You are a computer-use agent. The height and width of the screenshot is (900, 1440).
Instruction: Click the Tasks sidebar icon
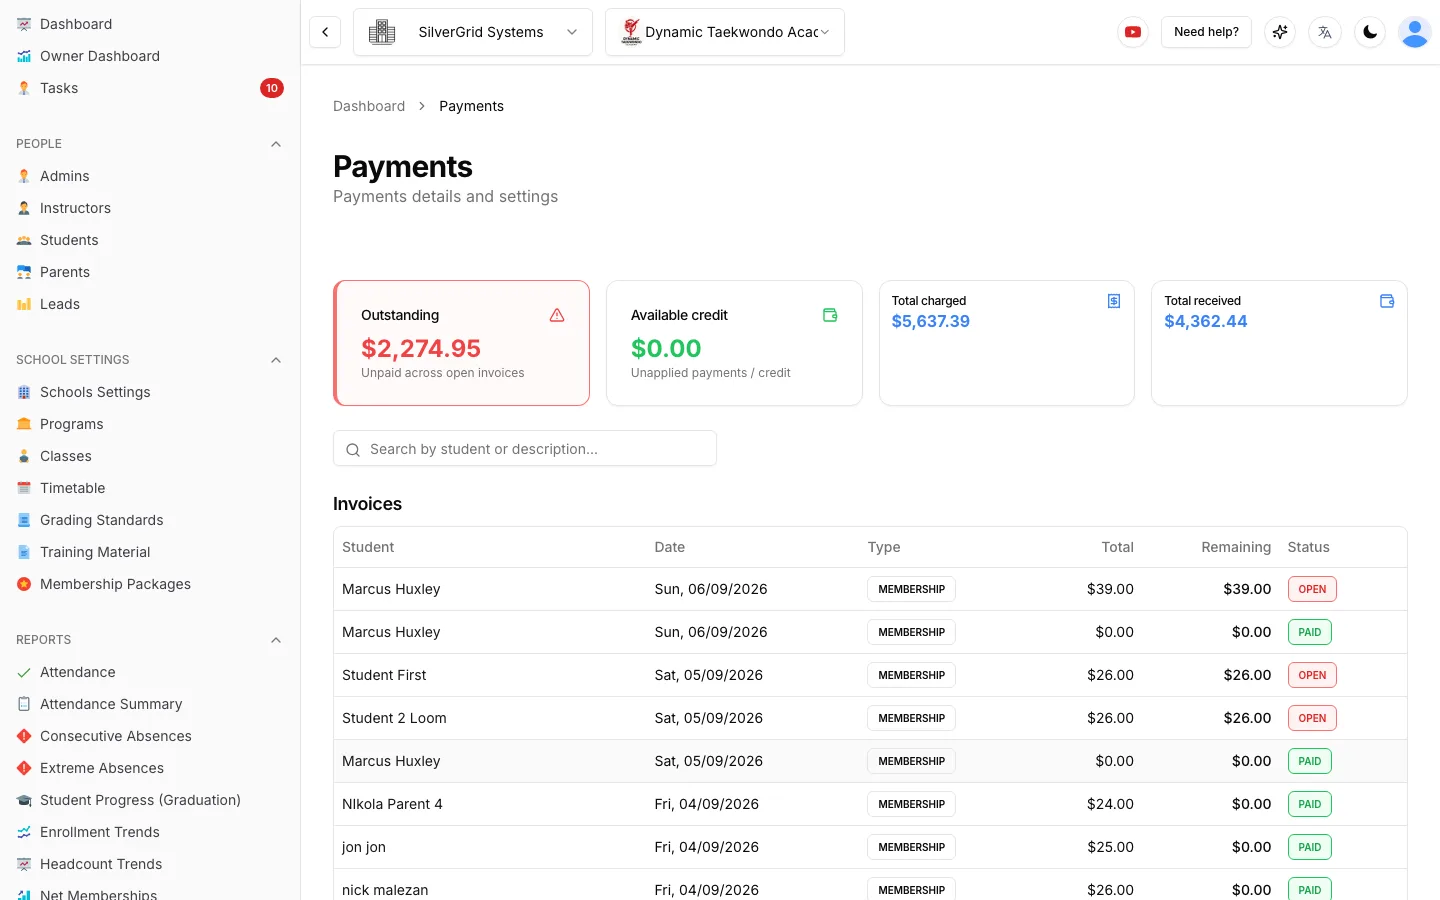pos(24,88)
